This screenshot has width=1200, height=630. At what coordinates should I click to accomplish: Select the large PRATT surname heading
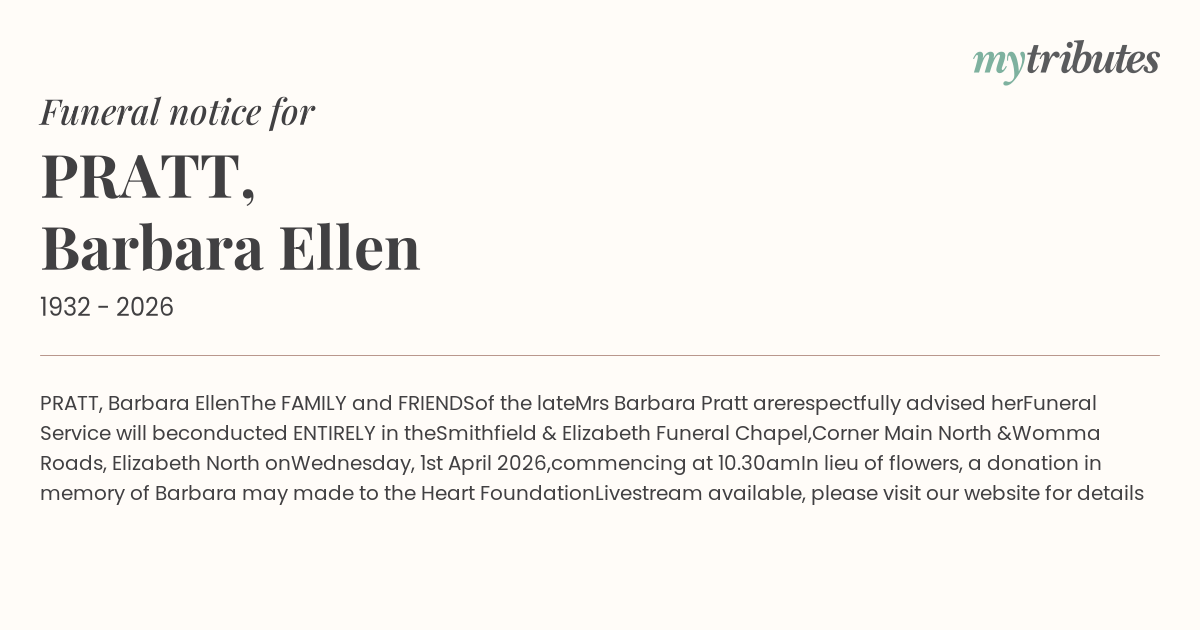[x=148, y=176]
